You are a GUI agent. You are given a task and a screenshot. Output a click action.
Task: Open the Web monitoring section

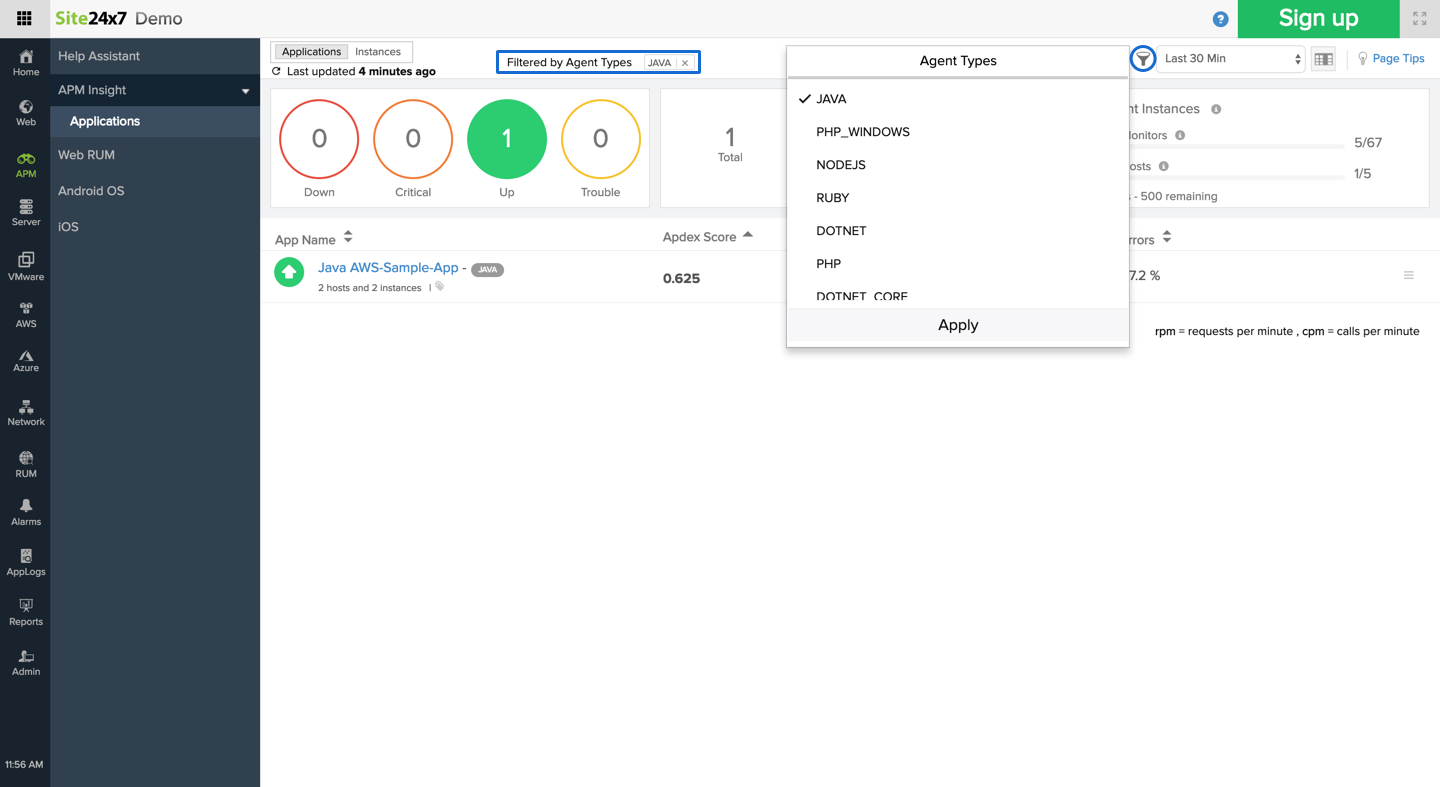26,113
